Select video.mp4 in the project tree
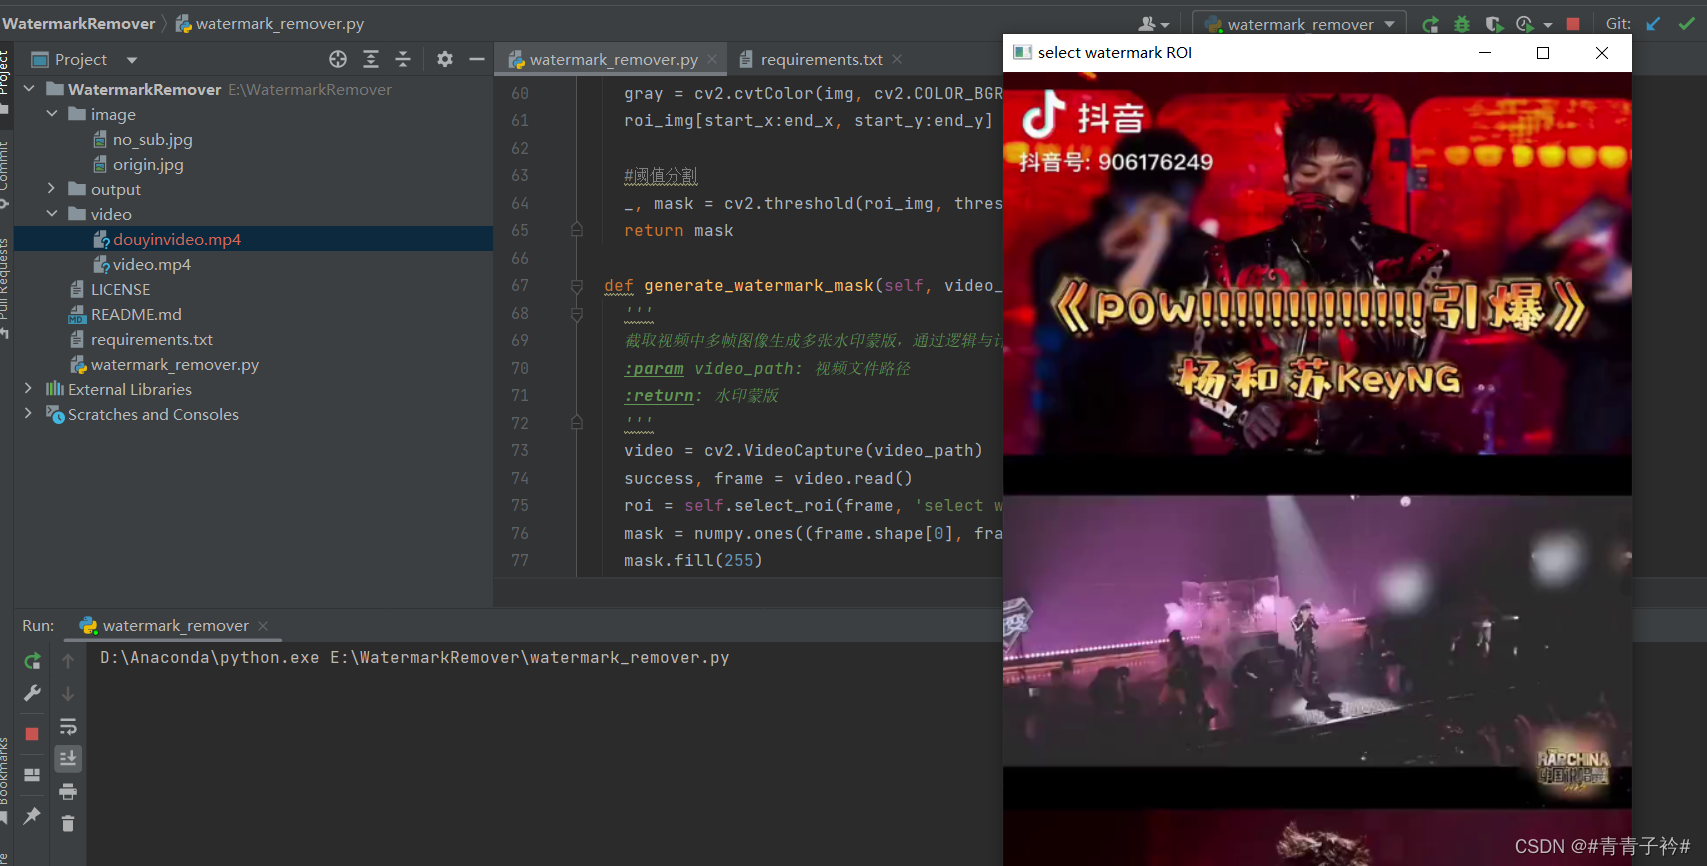 [x=151, y=264]
